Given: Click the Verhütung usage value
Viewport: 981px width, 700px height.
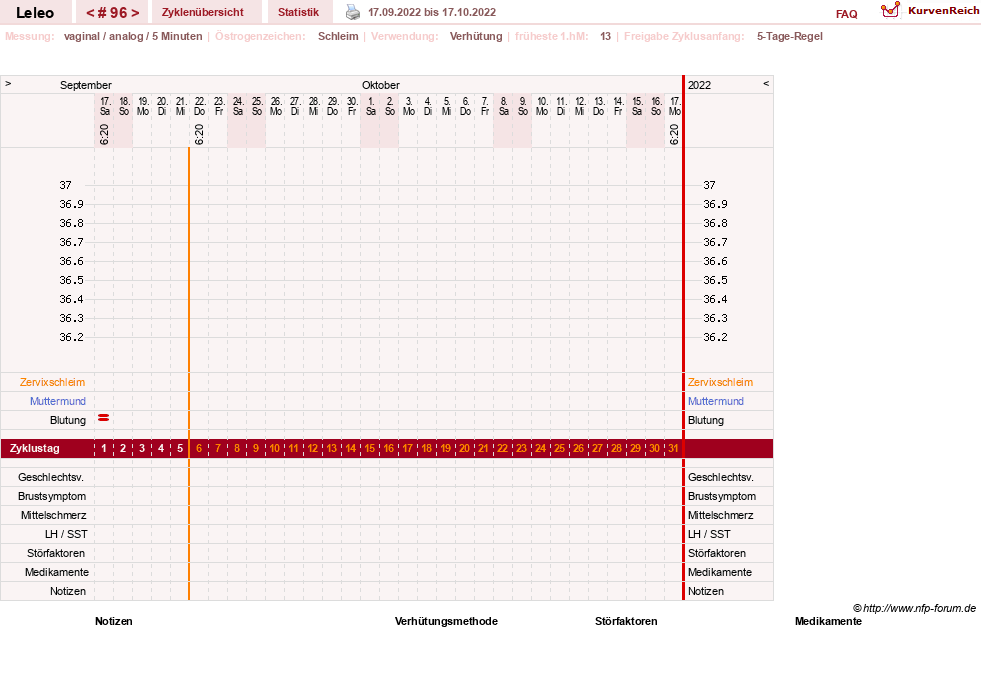Looking at the screenshot, I should [x=476, y=36].
